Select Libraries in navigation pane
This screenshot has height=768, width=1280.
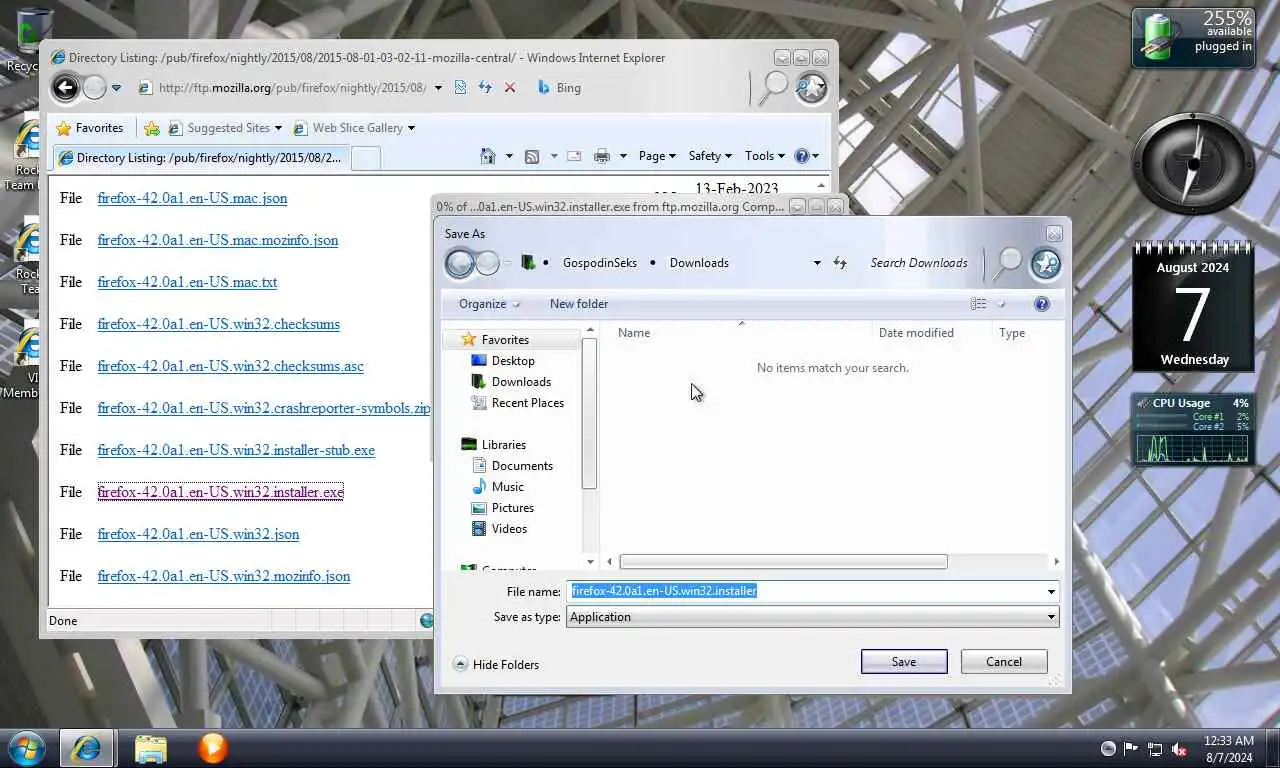click(503, 445)
